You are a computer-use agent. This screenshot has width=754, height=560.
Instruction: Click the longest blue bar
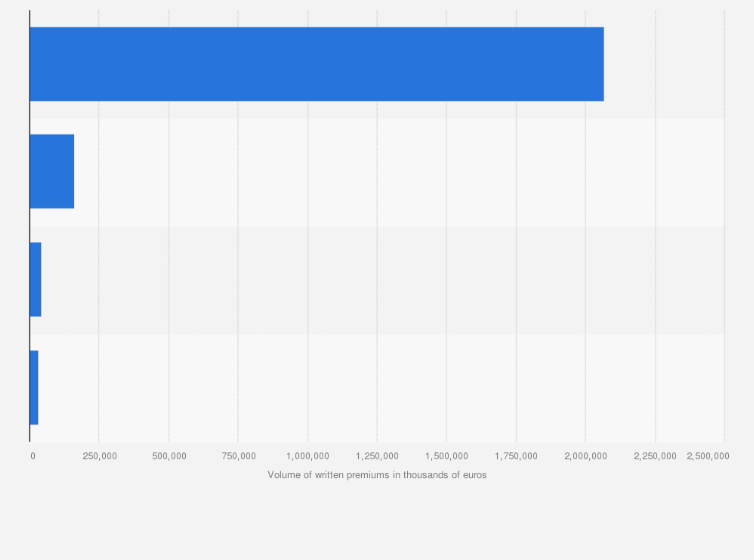[x=316, y=64]
